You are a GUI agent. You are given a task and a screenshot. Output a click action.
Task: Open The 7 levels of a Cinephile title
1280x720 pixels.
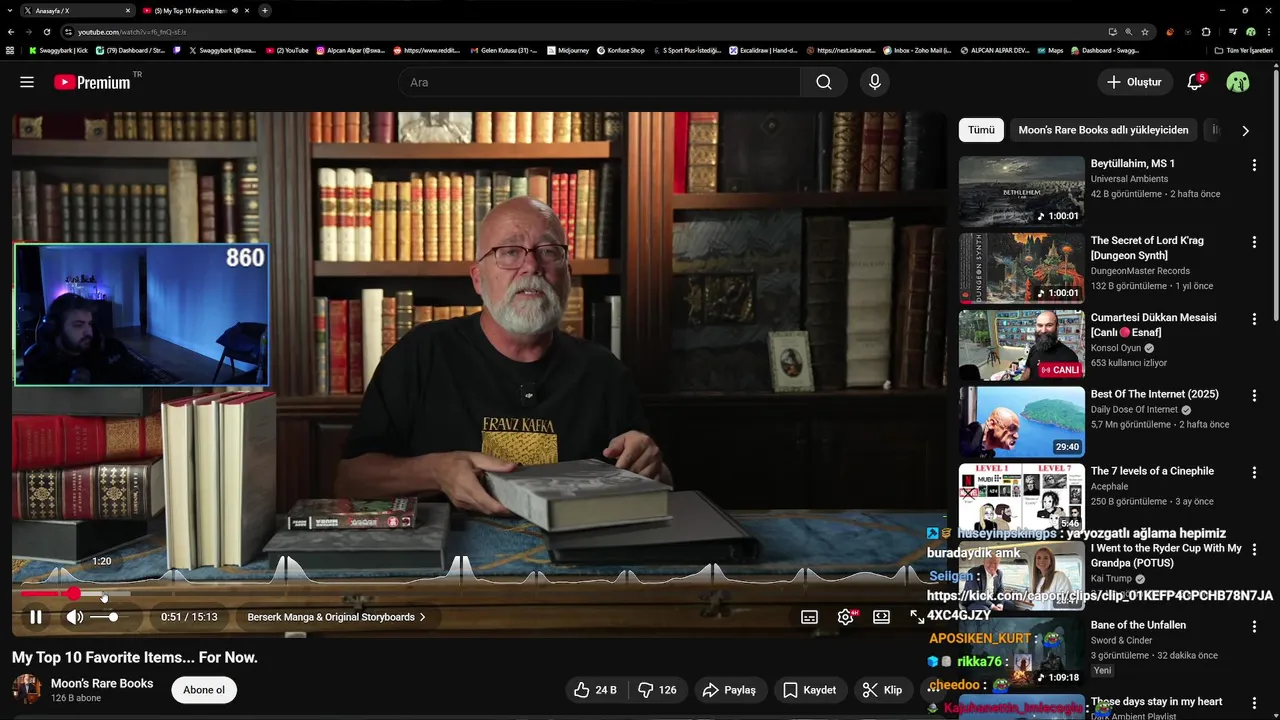tap(1152, 471)
